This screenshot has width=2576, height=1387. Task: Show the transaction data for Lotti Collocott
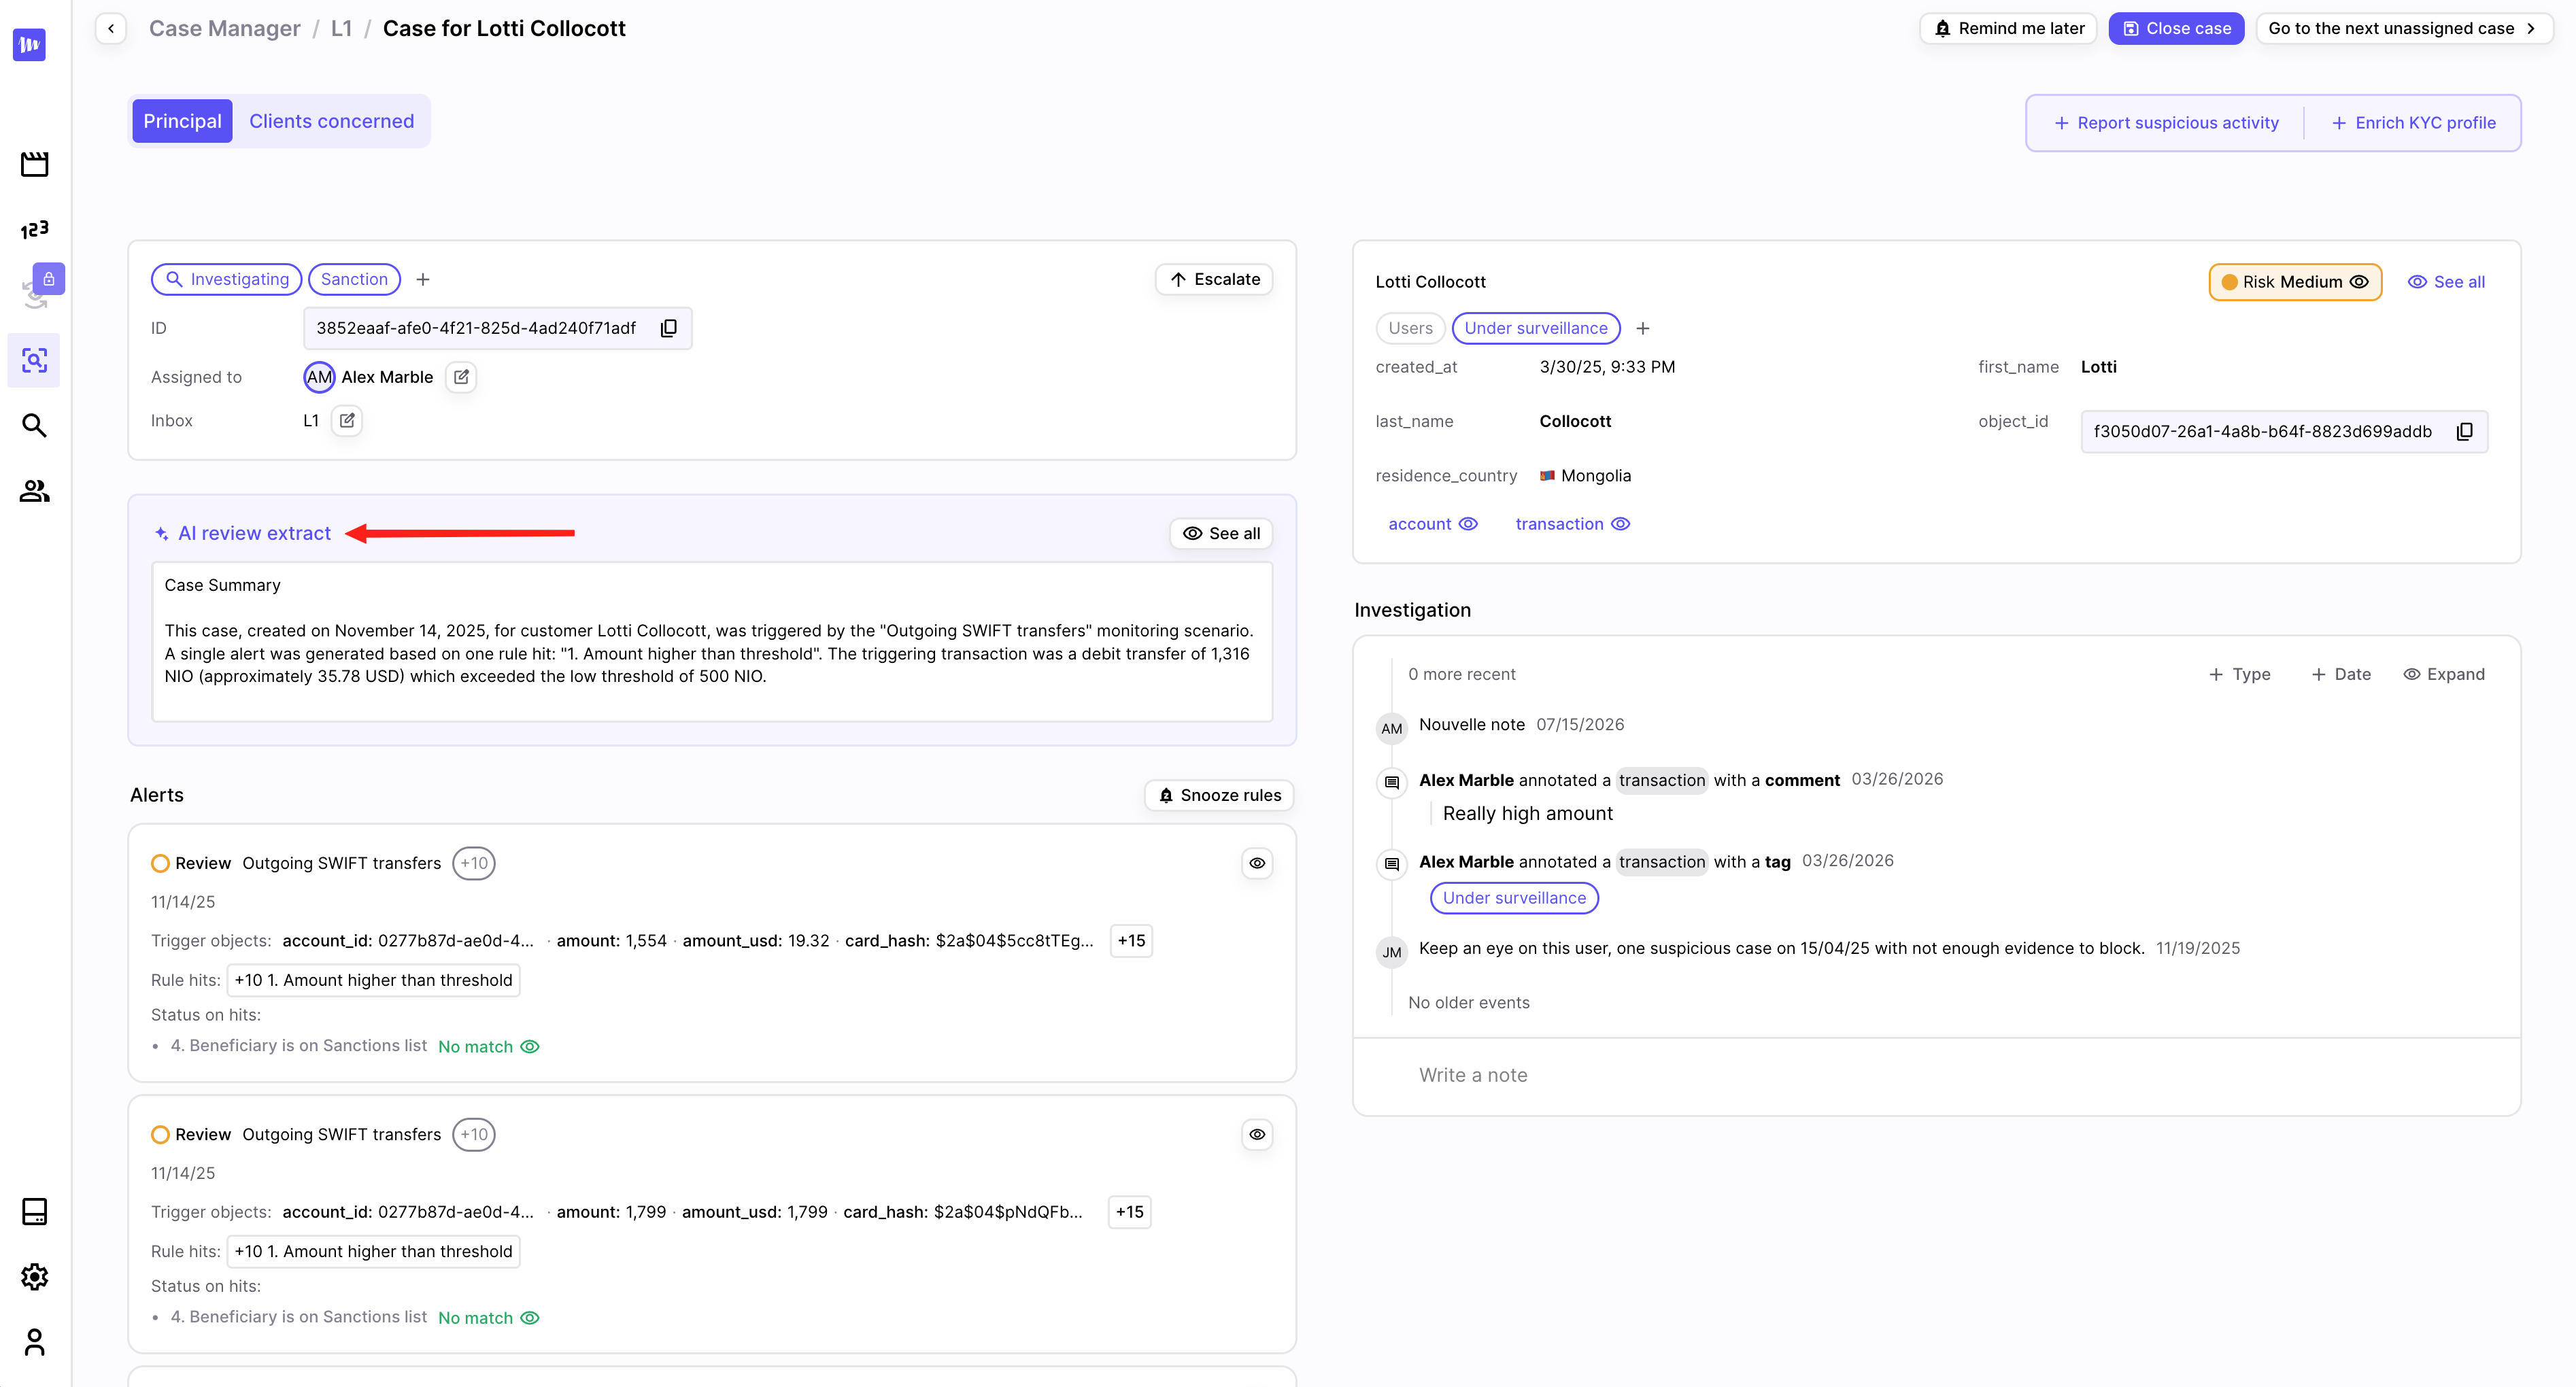tap(1572, 524)
